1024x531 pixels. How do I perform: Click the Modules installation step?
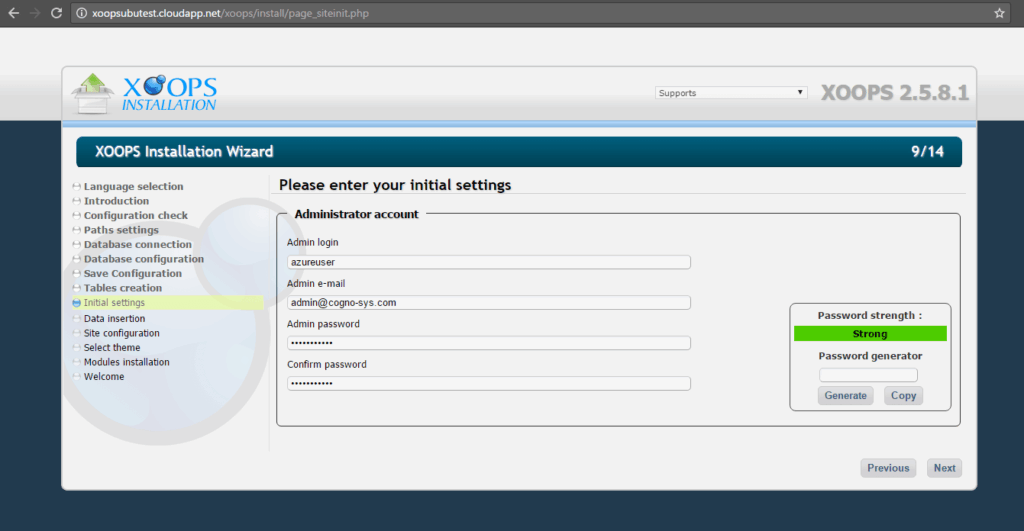[x=127, y=362]
